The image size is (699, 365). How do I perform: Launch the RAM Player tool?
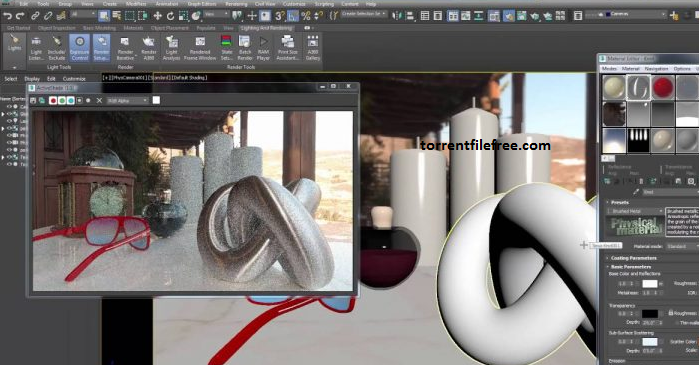263,48
